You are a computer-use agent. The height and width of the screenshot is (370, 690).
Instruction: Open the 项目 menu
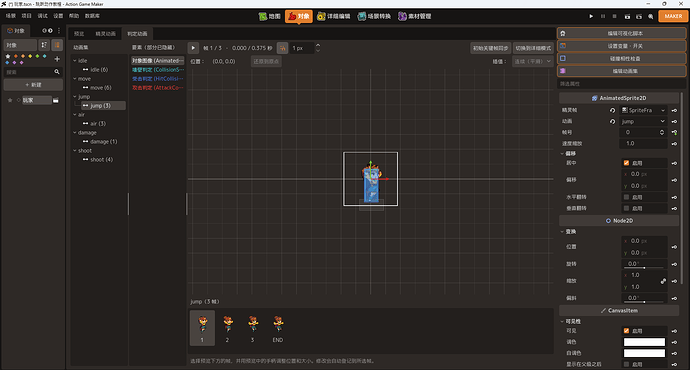pyautogui.click(x=26, y=16)
